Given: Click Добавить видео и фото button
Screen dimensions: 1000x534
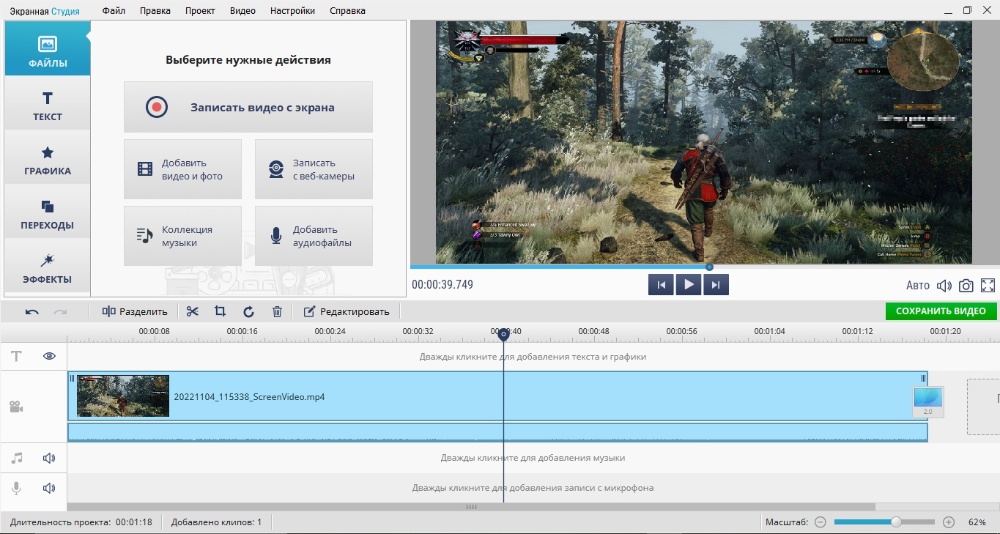Looking at the screenshot, I should point(183,169).
